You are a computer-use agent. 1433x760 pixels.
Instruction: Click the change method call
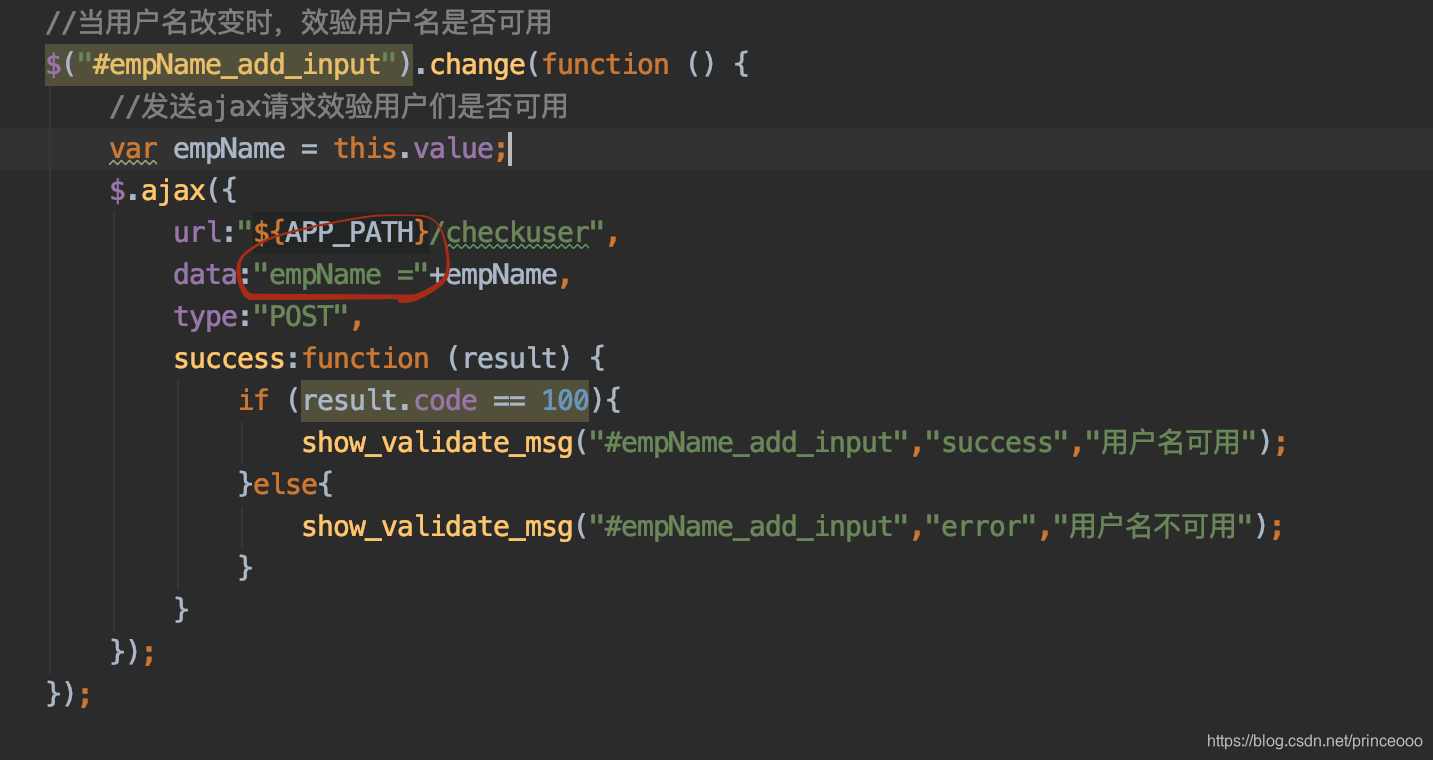[x=477, y=65]
